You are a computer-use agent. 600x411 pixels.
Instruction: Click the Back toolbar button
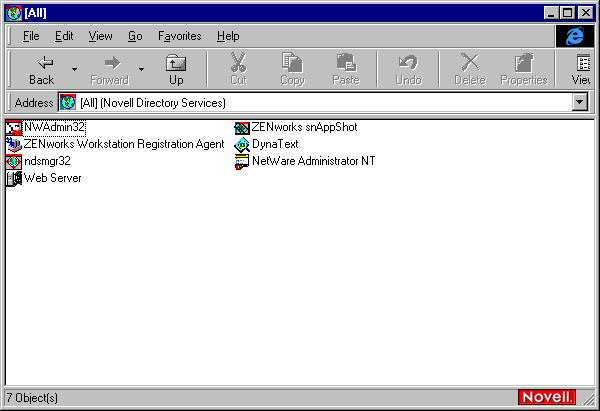(42, 70)
